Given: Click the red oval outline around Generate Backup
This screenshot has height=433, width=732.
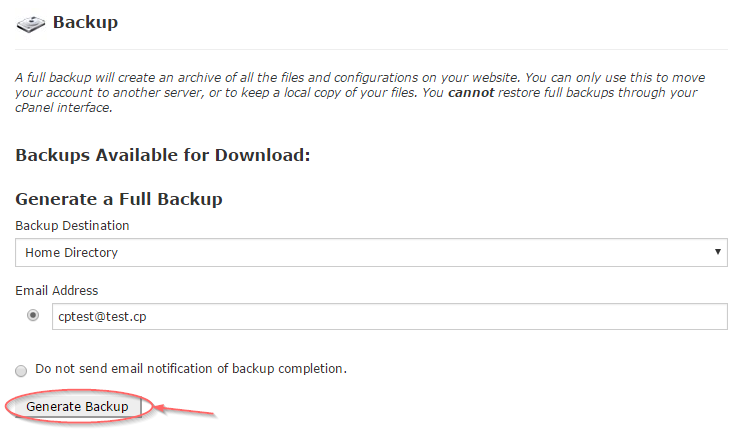Looking at the screenshot, I should tap(79, 406).
